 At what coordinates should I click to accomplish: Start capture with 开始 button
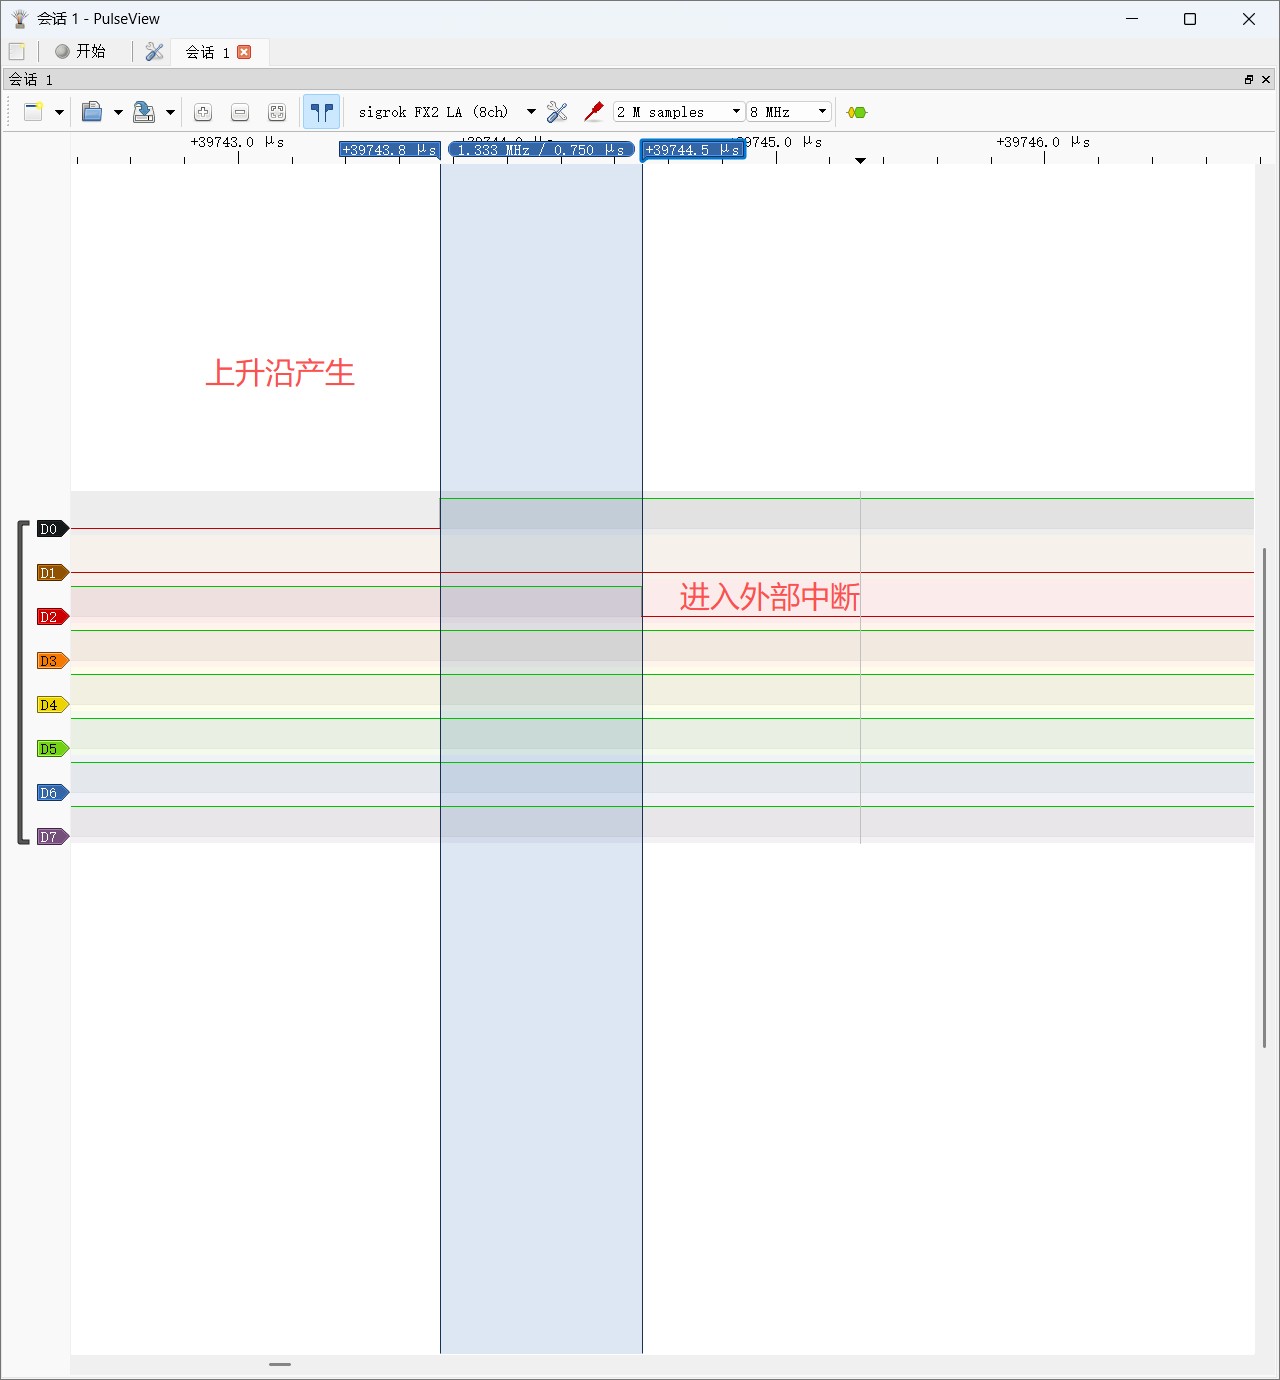pos(80,51)
